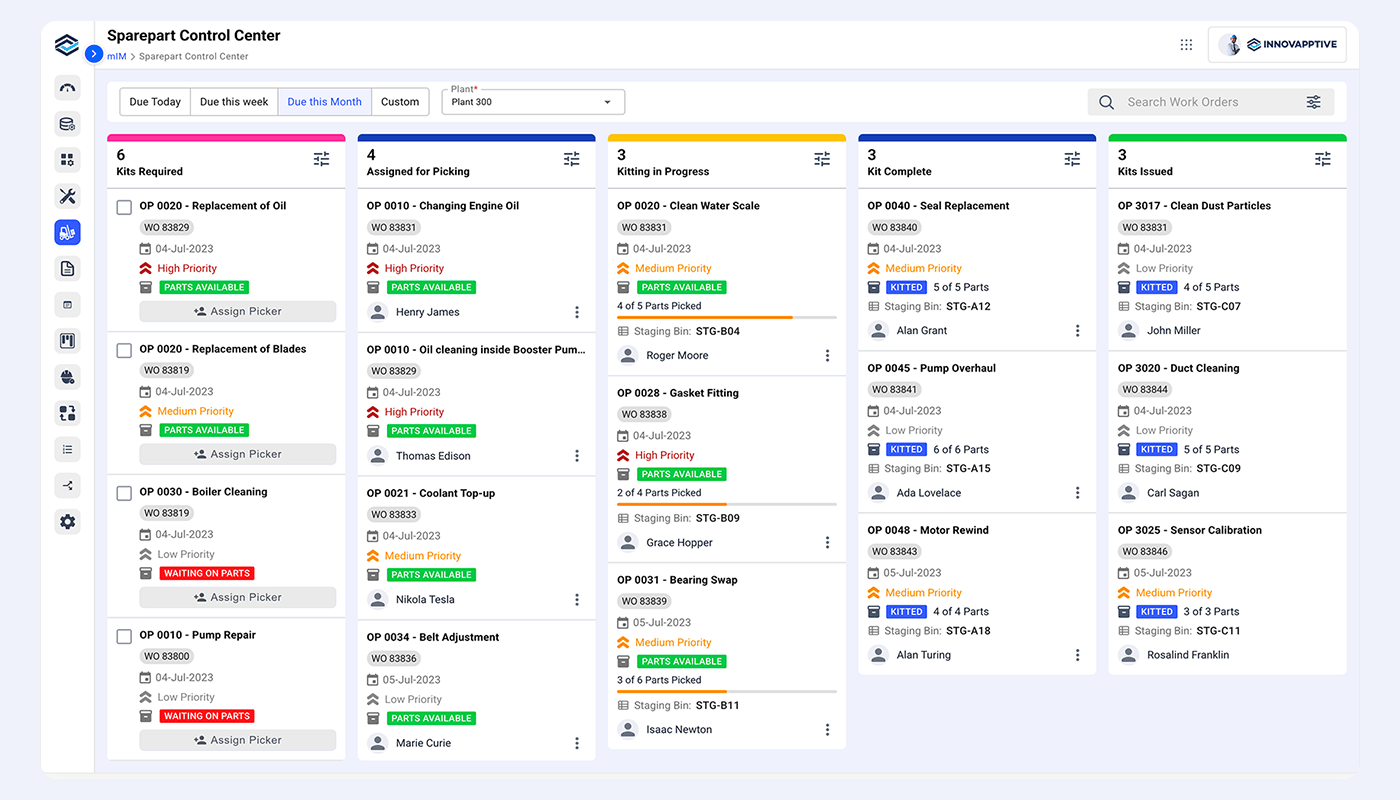Assign Picker for Replacement of Oil
Viewport: 1400px width, 800px height.
click(x=237, y=311)
